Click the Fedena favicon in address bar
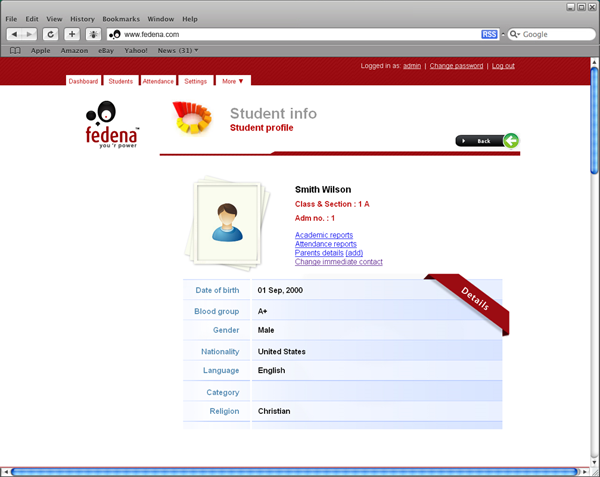Image resolution: width=600 pixels, height=477 pixels. tap(115, 34)
